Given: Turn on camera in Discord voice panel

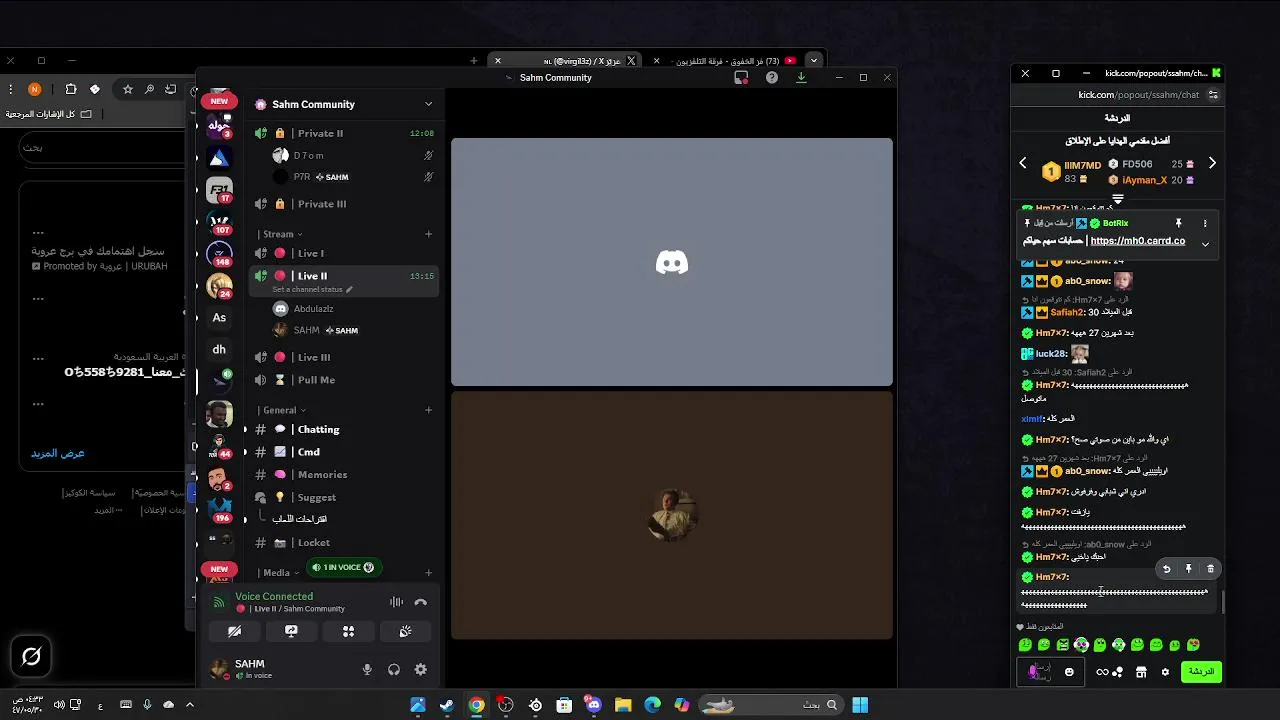Looking at the screenshot, I should click(x=234, y=631).
